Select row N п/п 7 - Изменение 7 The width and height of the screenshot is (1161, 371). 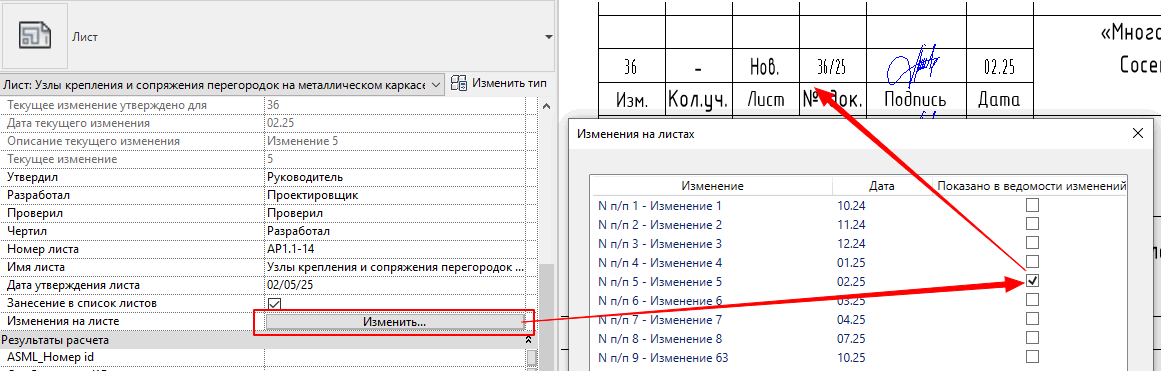pyautogui.click(x=659, y=319)
